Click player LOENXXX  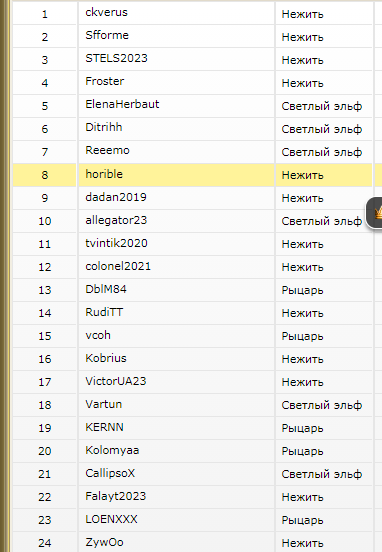pos(111,519)
